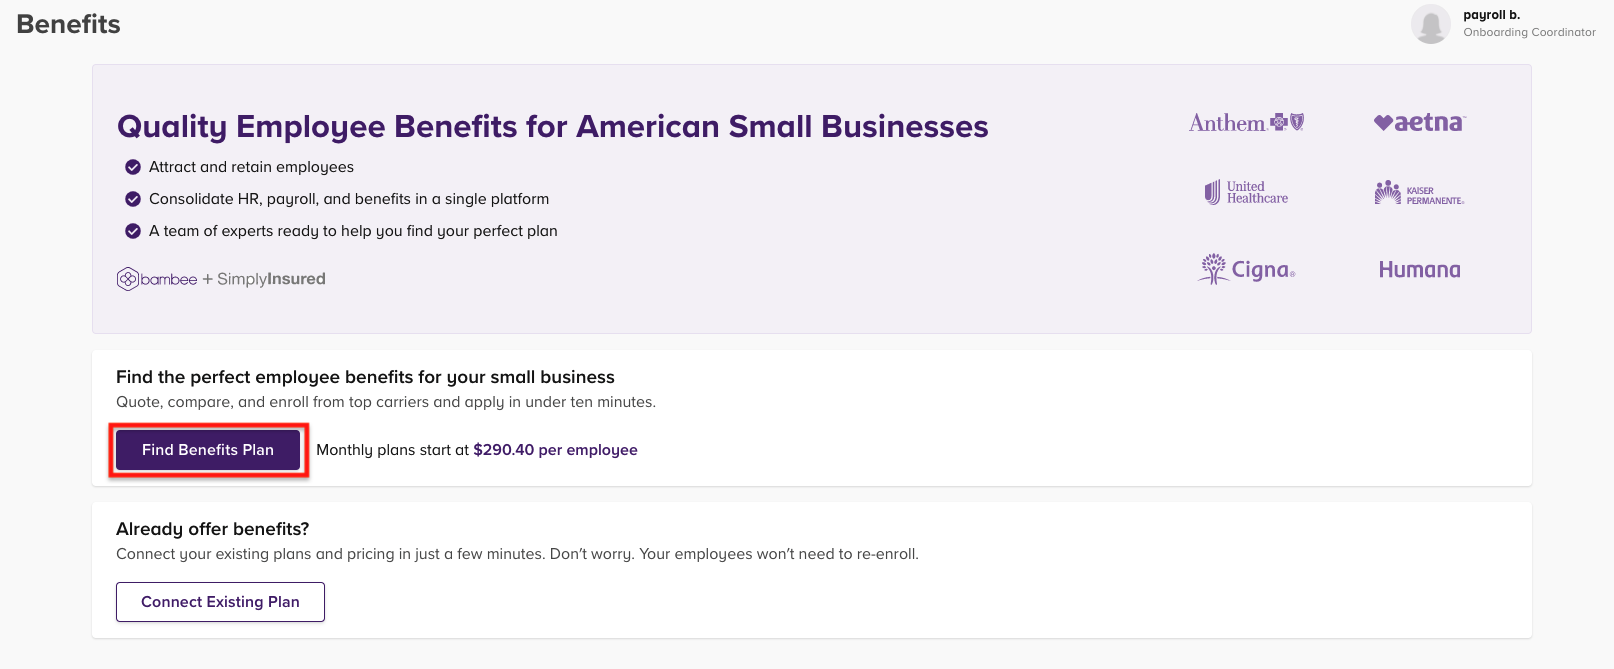Screen dimensions: 1614x669
Task: Click the 'Onboarding Coordinator' role label
Action: pos(1529,32)
